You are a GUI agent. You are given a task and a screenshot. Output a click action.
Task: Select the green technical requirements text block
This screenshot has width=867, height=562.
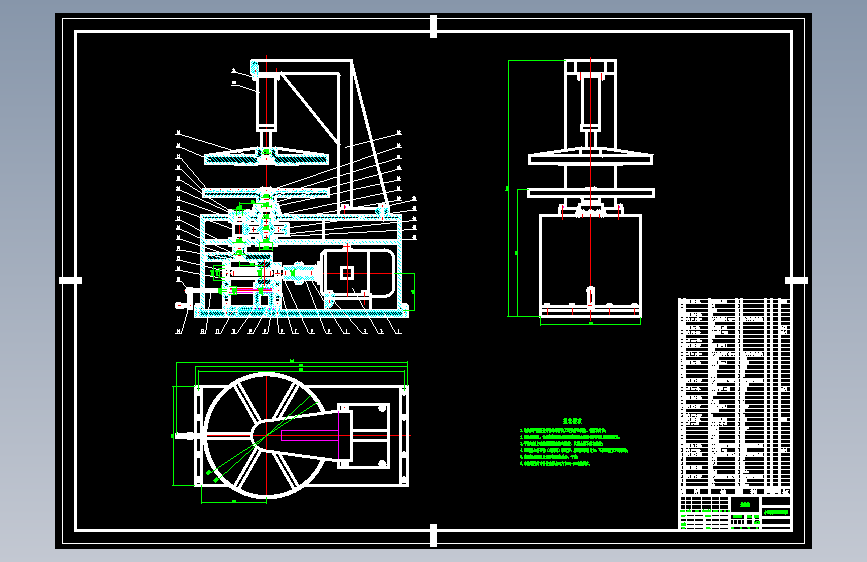click(573, 443)
